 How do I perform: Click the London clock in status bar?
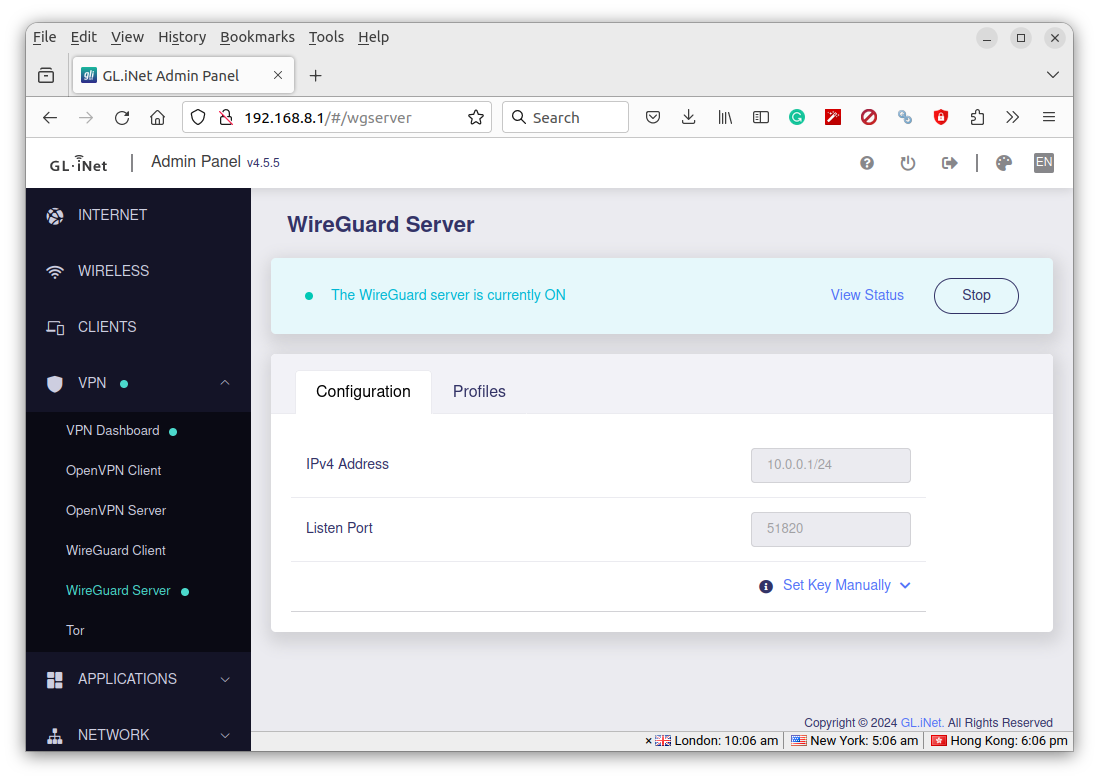(x=716, y=741)
